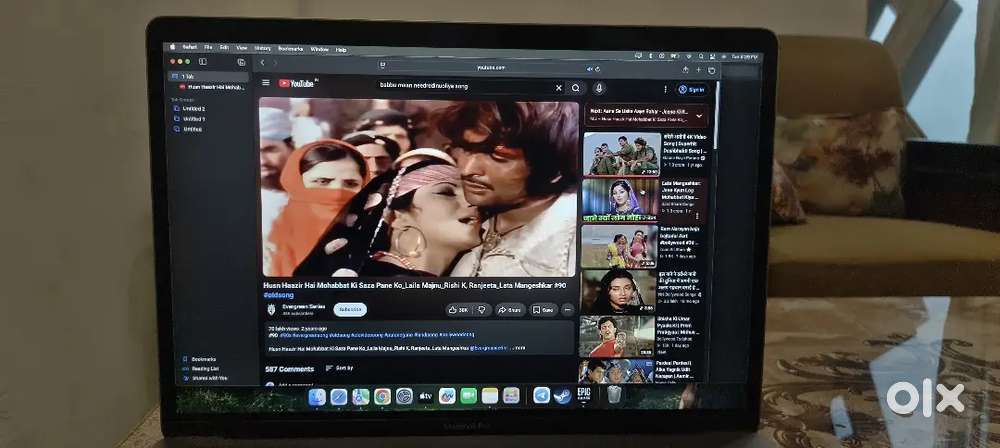Select '1 Tab' group in sidebar
Screen dimensions: 1000x448
click(x=209, y=76)
